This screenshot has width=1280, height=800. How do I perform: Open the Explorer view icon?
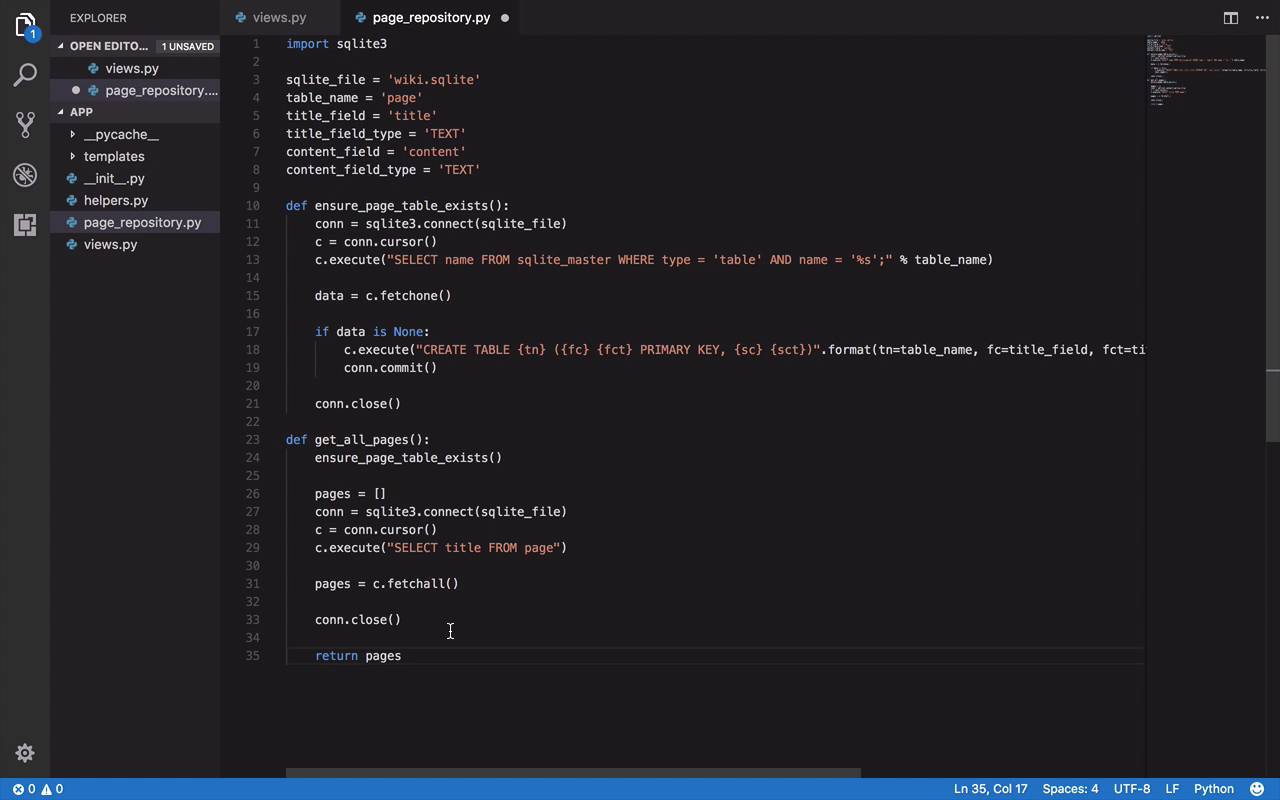pyautogui.click(x=25, y=25)
